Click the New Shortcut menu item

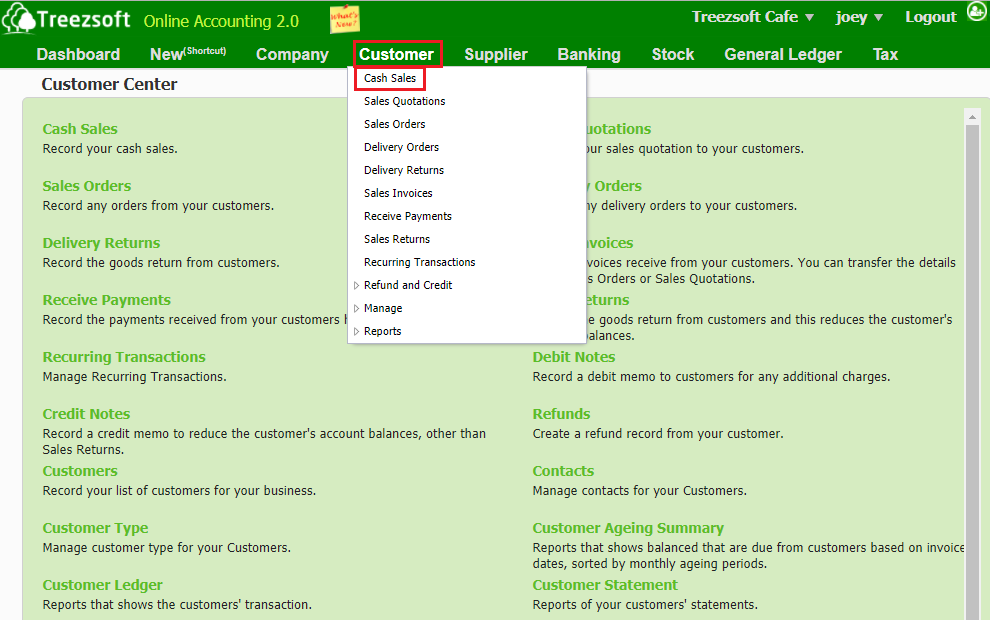pos(186,54)
